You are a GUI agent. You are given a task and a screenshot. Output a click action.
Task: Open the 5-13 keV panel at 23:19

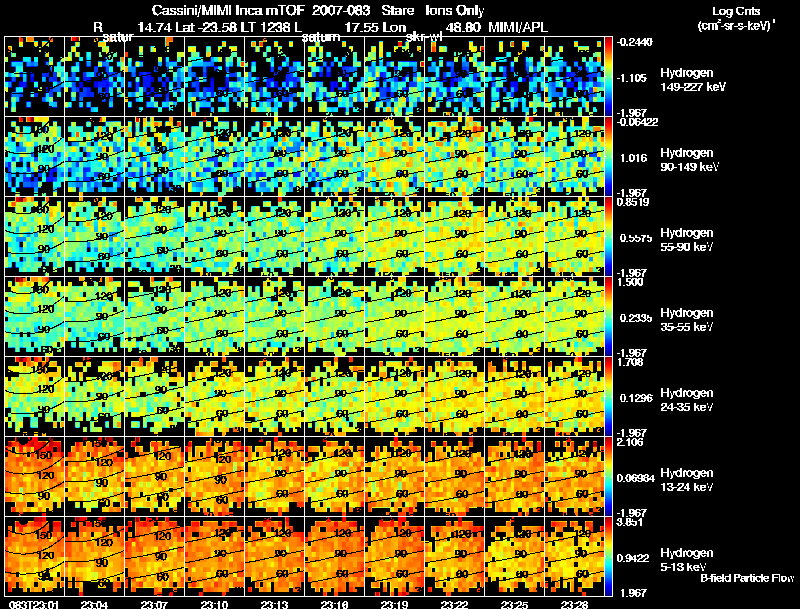(x=394, y=556)
